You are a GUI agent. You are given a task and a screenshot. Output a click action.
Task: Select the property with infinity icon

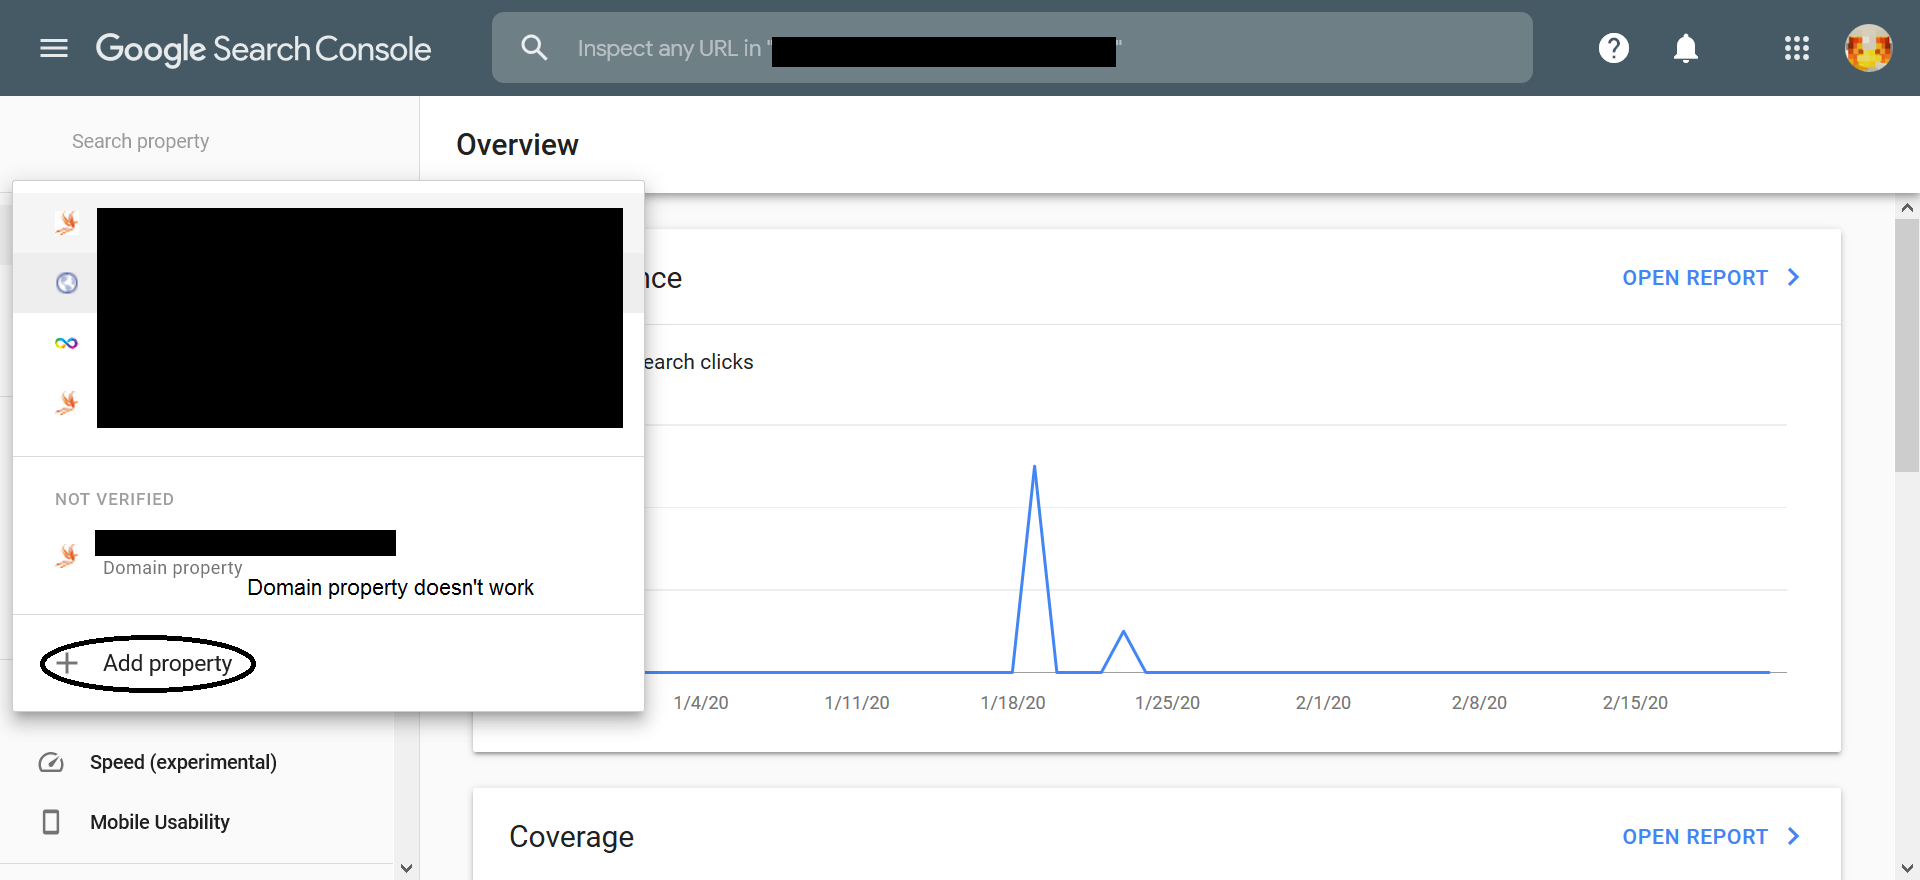click(67, 343)
